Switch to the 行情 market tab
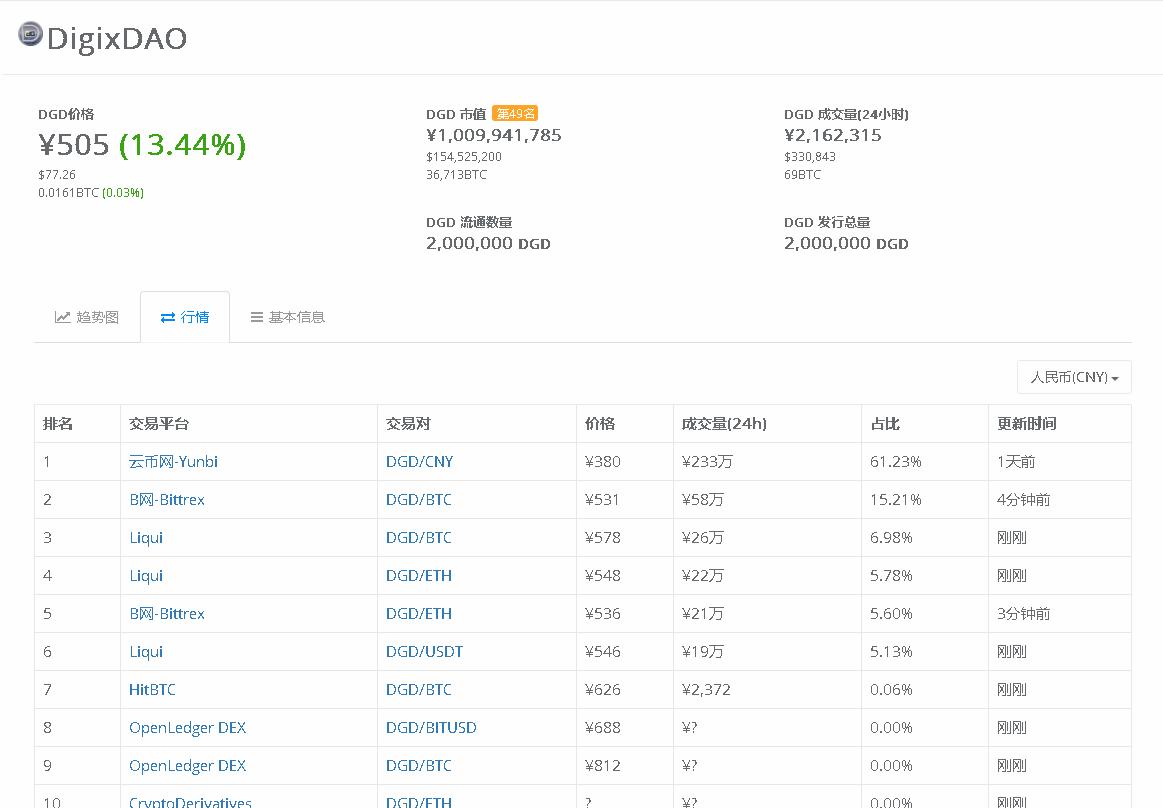This screenshot has height=808, width=1163. (185, 317)
